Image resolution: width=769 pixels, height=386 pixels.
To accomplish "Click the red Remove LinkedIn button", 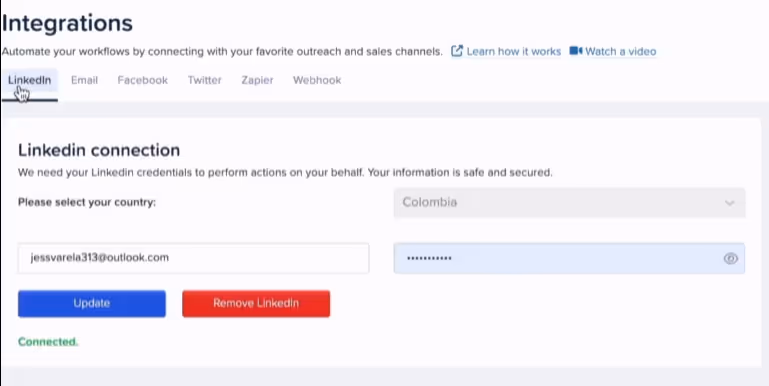I will (256, 304).
